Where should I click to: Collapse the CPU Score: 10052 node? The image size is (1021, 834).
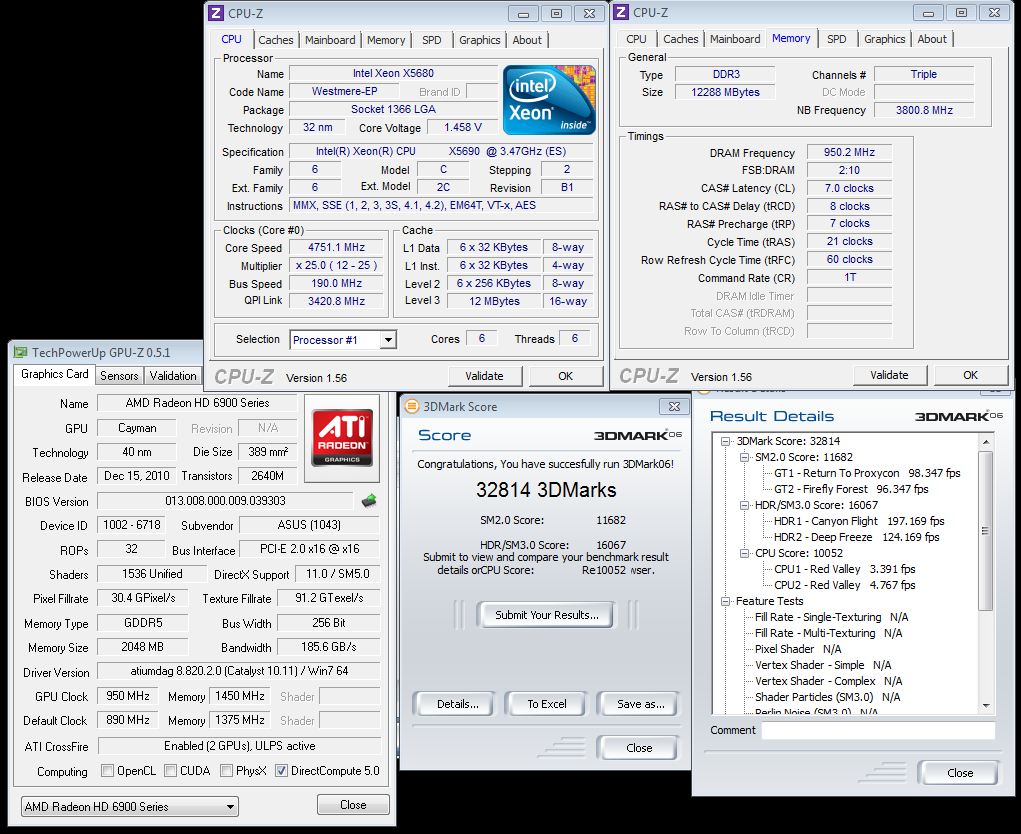click(x=744, y=553)
